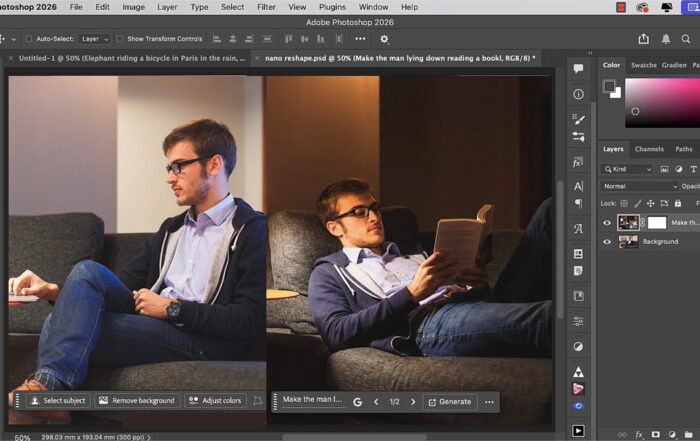The image size is (700, 441).
Task: Click the Generate button
Action: [449, 401]
